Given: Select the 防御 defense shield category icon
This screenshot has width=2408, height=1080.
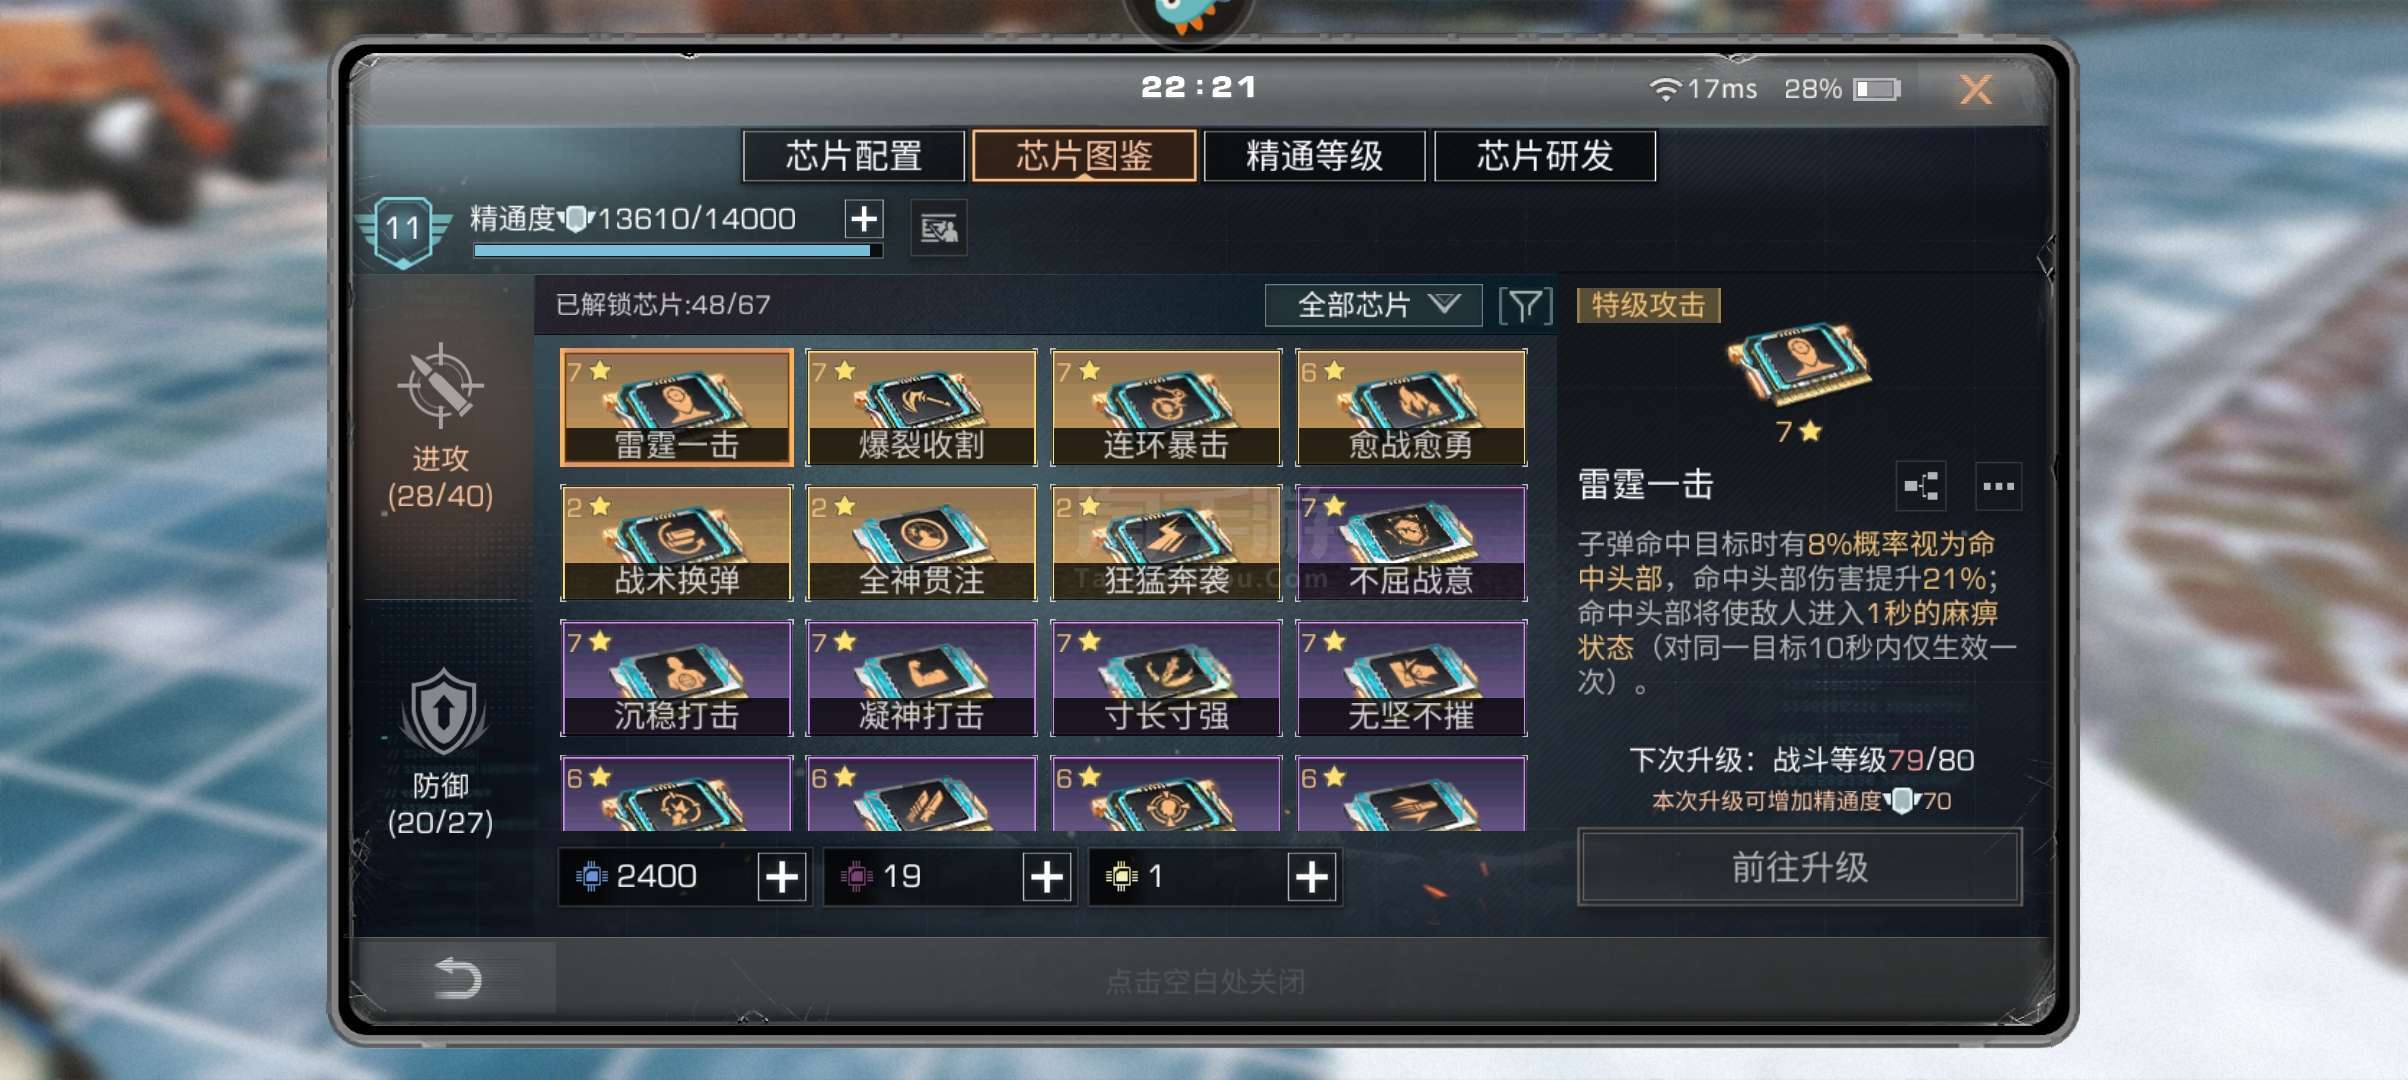Looking at the screenshot, I should [443, 712].
